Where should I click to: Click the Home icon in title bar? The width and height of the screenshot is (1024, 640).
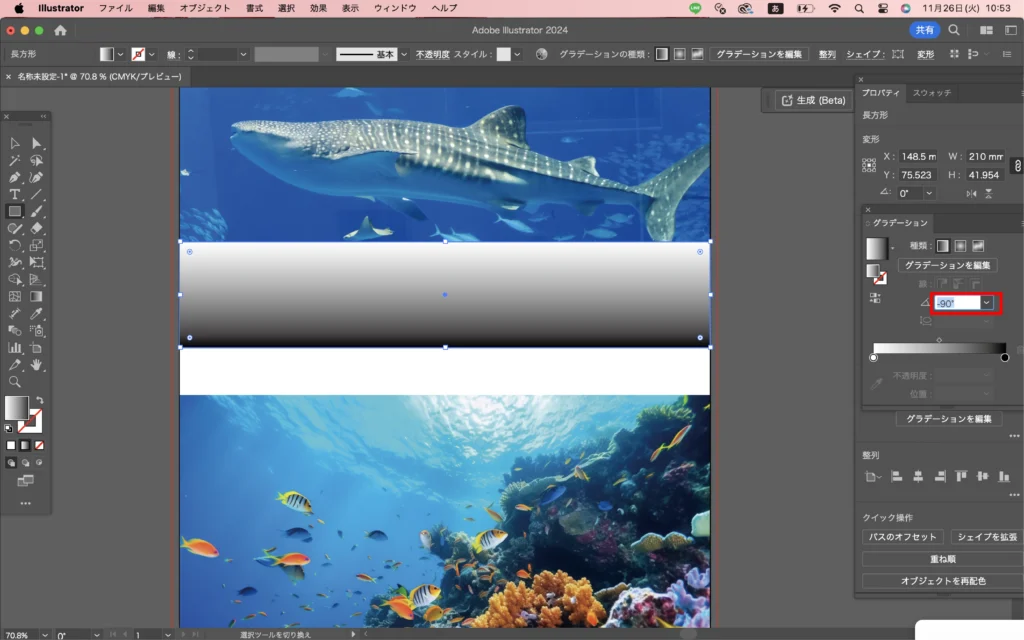60,30
